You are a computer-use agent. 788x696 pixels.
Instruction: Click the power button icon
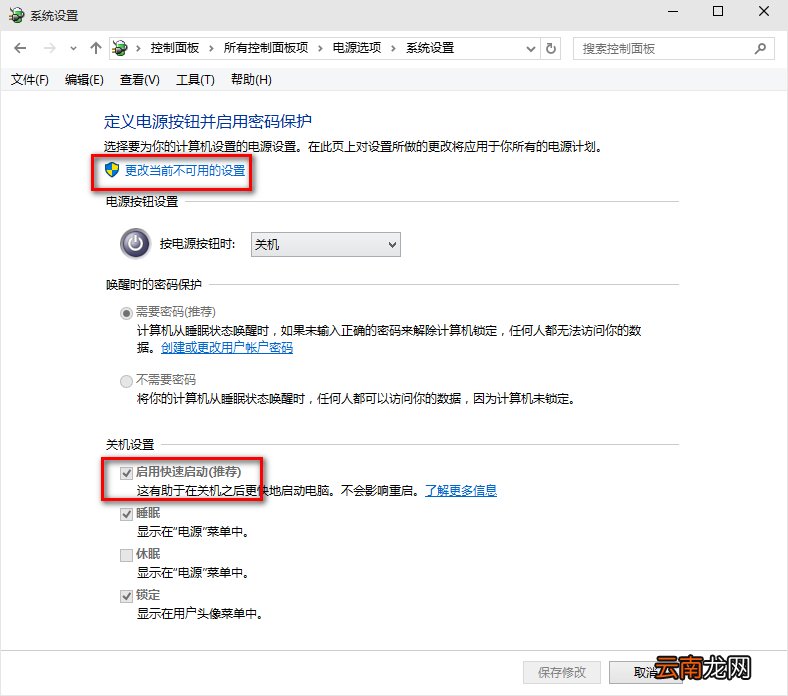tap(135, 244)
